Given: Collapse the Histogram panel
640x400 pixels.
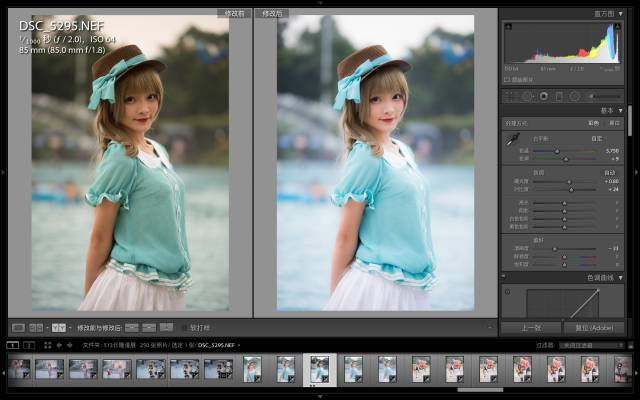Looking at the screenshot, I should click(x=620, y=14).
